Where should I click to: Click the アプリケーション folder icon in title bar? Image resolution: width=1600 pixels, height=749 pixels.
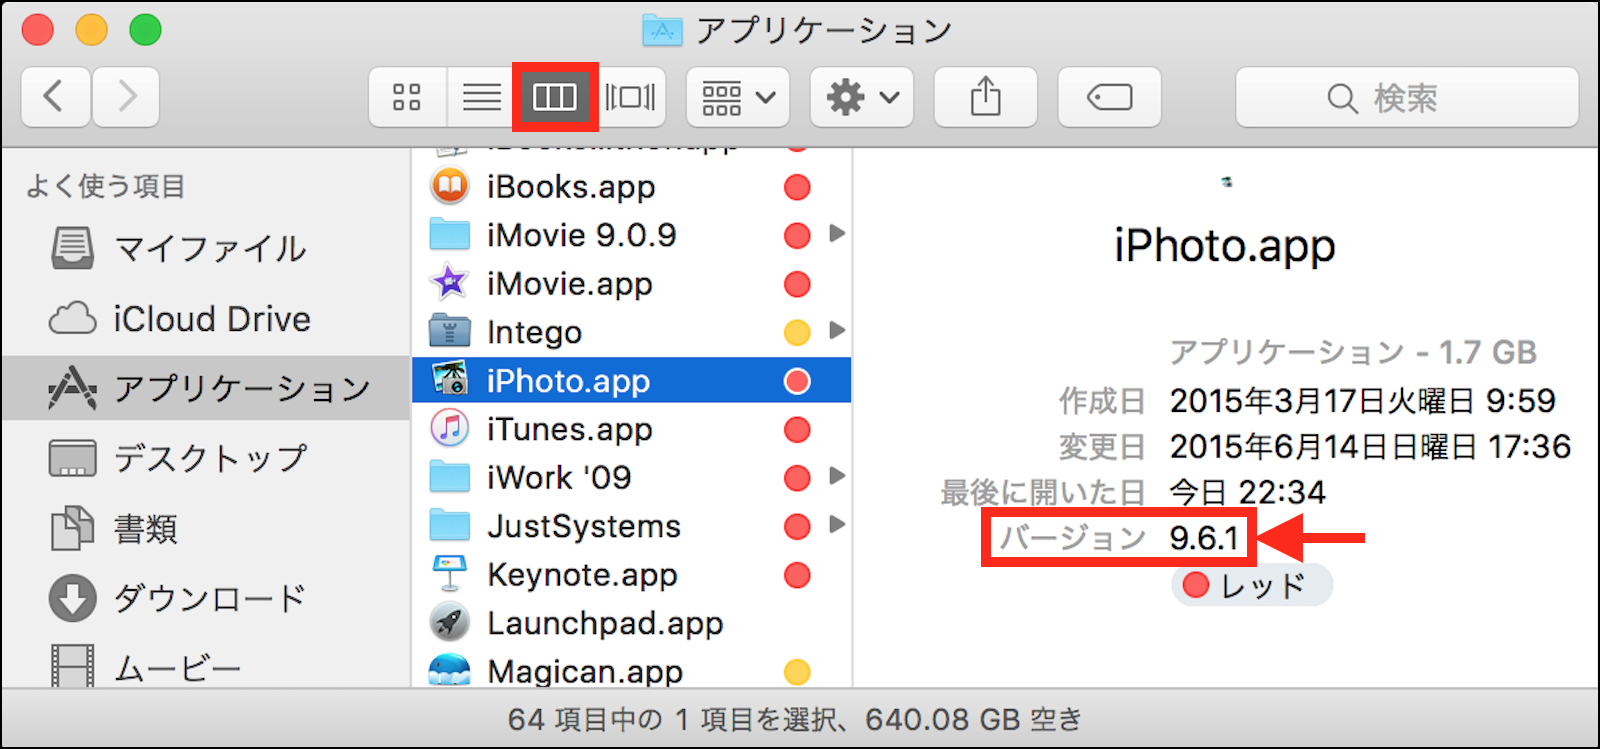coord(662,31)
